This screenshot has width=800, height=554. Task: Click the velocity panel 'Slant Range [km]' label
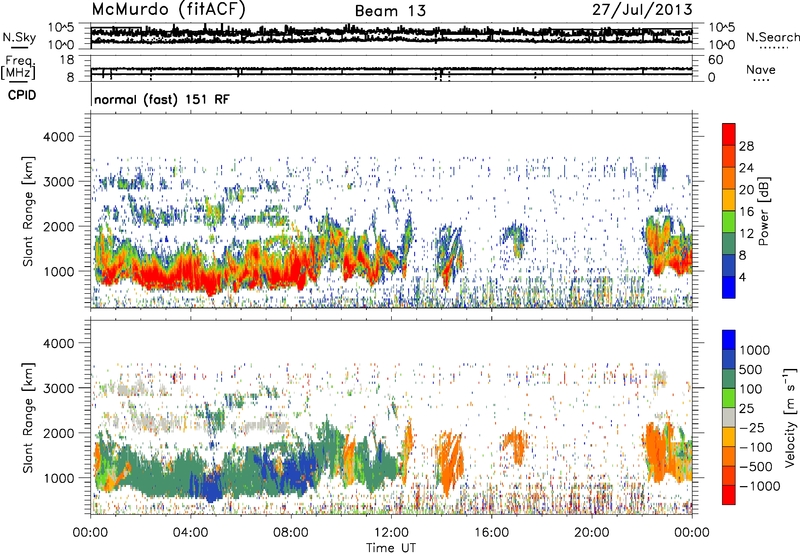click(x=28, y=418)
